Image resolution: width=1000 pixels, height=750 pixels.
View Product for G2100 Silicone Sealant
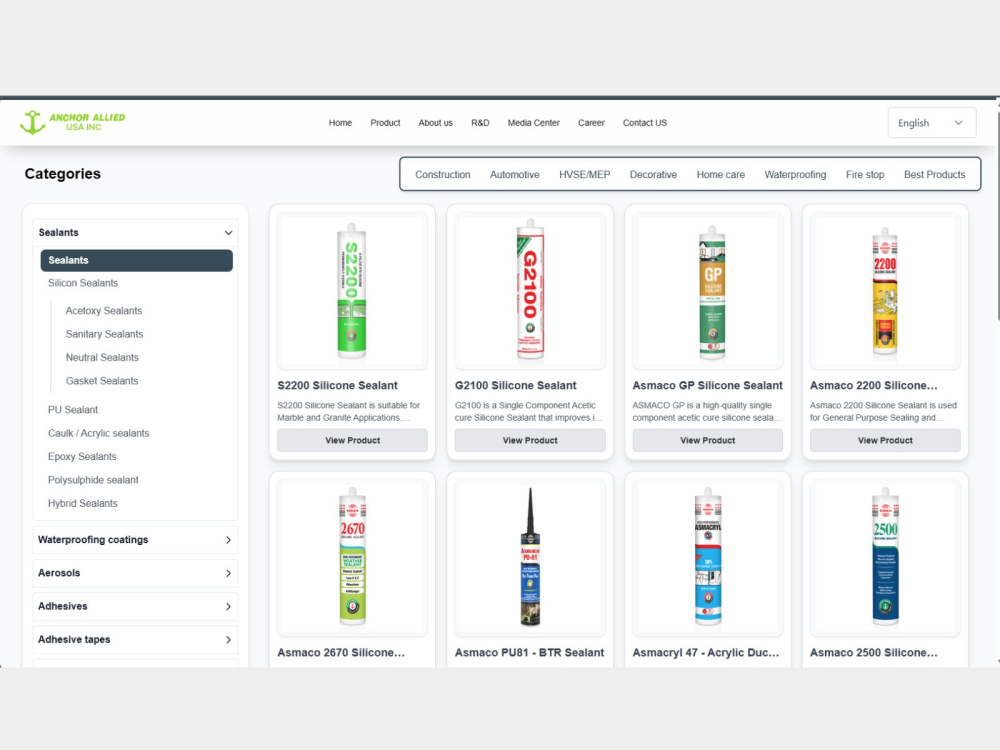tap(530, 441)
